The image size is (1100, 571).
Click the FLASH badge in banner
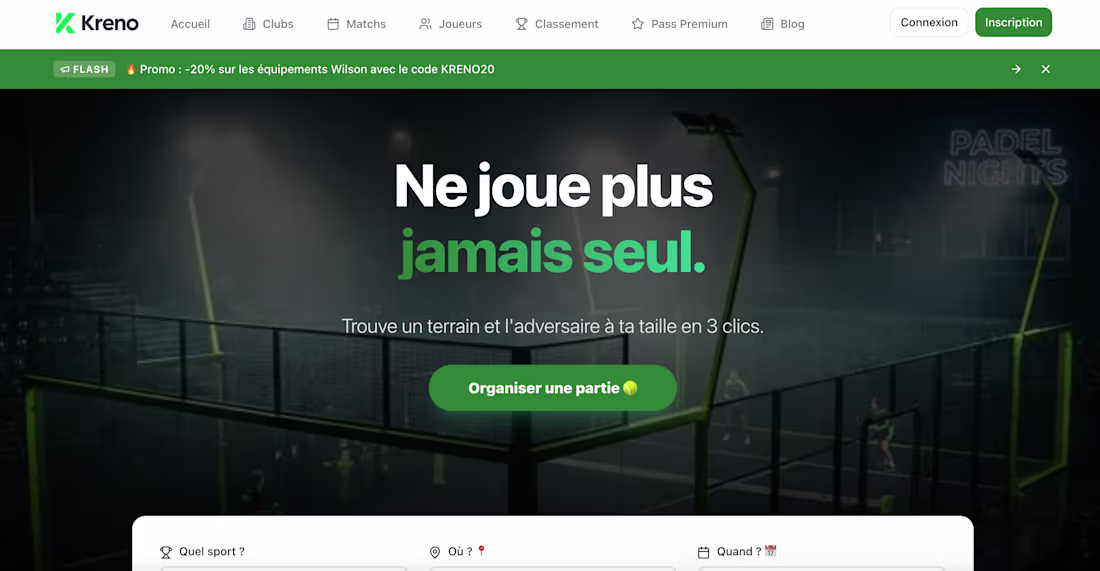(x=84, y=69)
